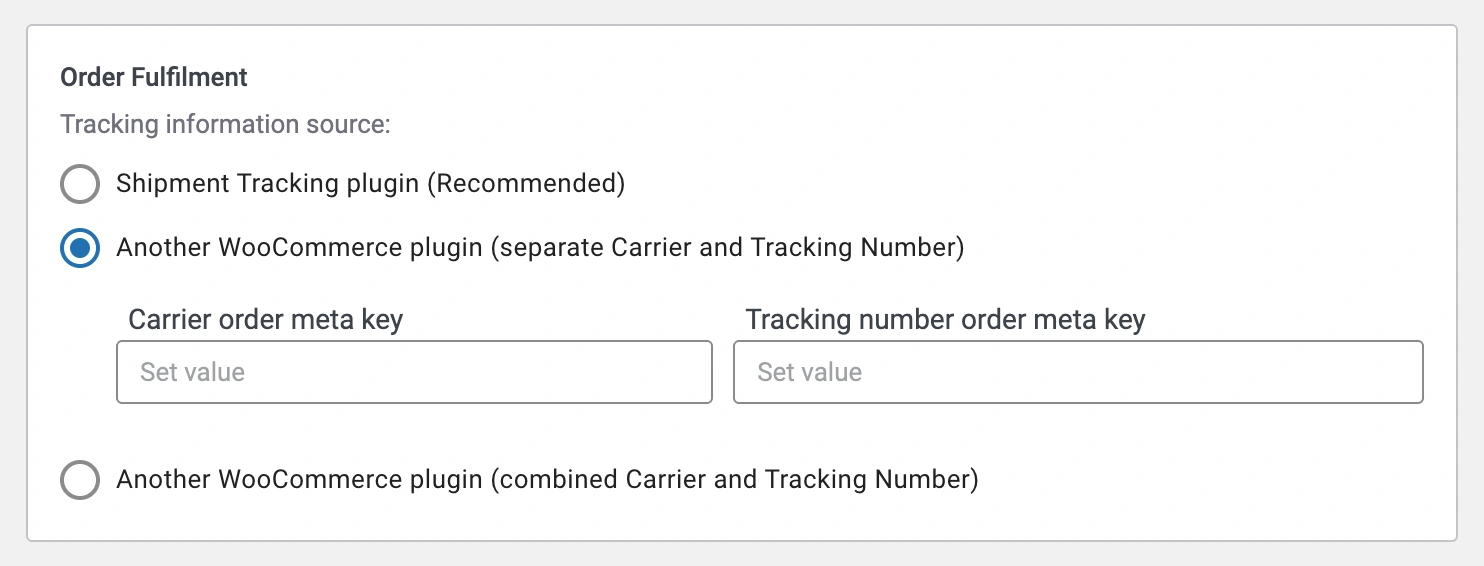The image size is (1484, 566).
Task: Click the empty radio circle beside the combined option
Action: (x=80, y=479)
